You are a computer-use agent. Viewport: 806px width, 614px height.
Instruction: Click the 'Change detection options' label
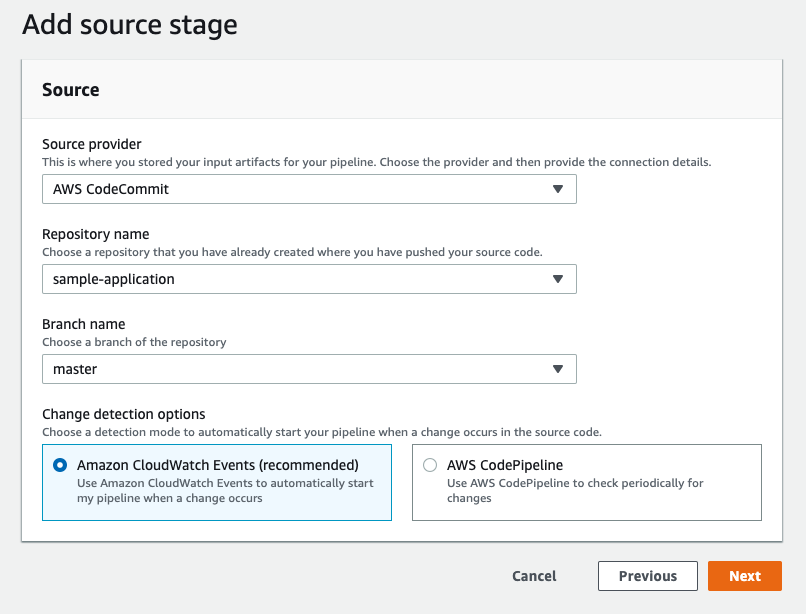(x=123, y=414)
